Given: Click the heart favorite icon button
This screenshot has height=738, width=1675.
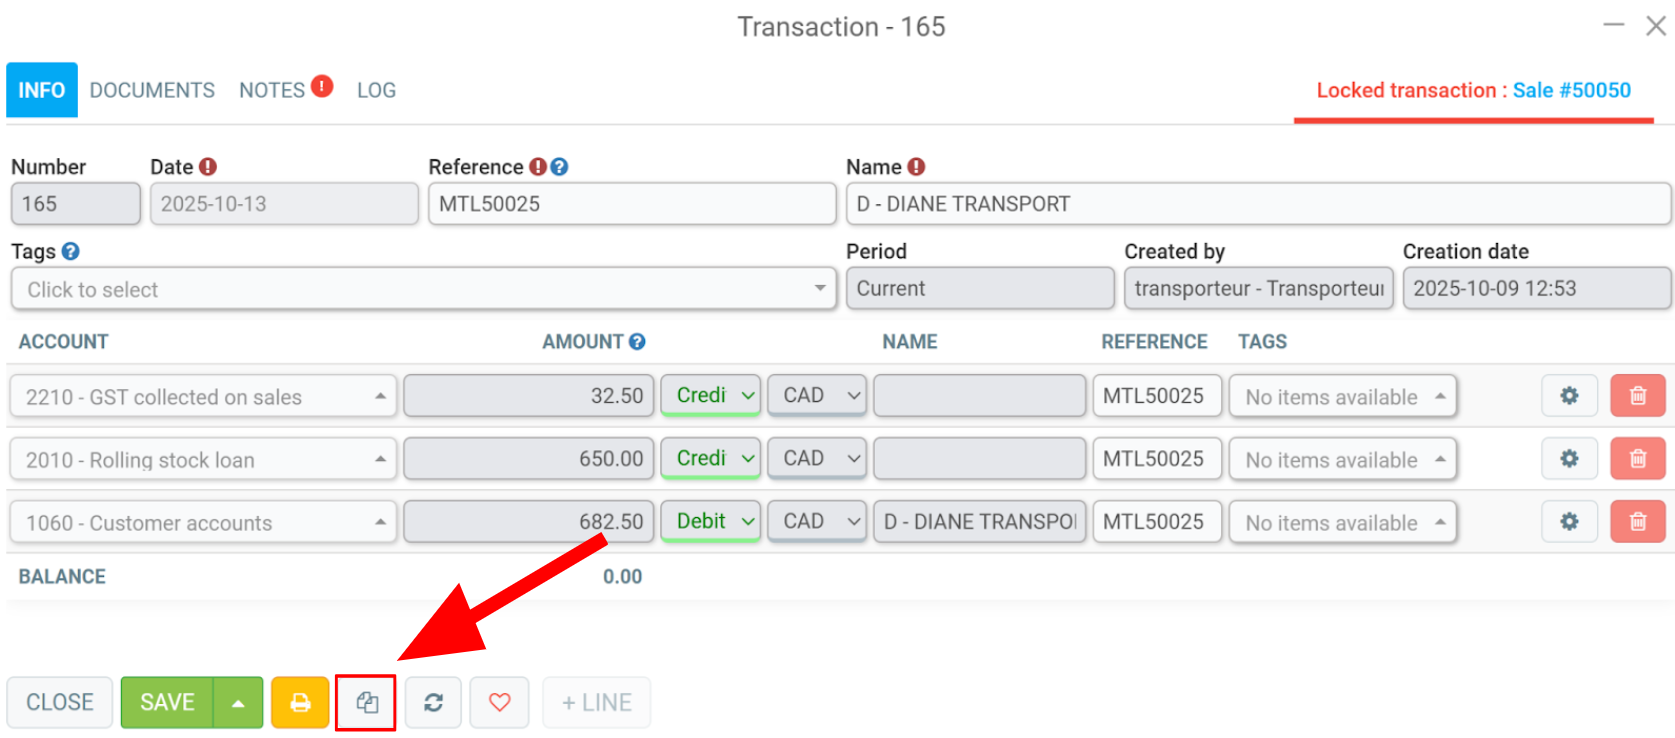Looking at the screenshot, I should [x=500, y=703].
